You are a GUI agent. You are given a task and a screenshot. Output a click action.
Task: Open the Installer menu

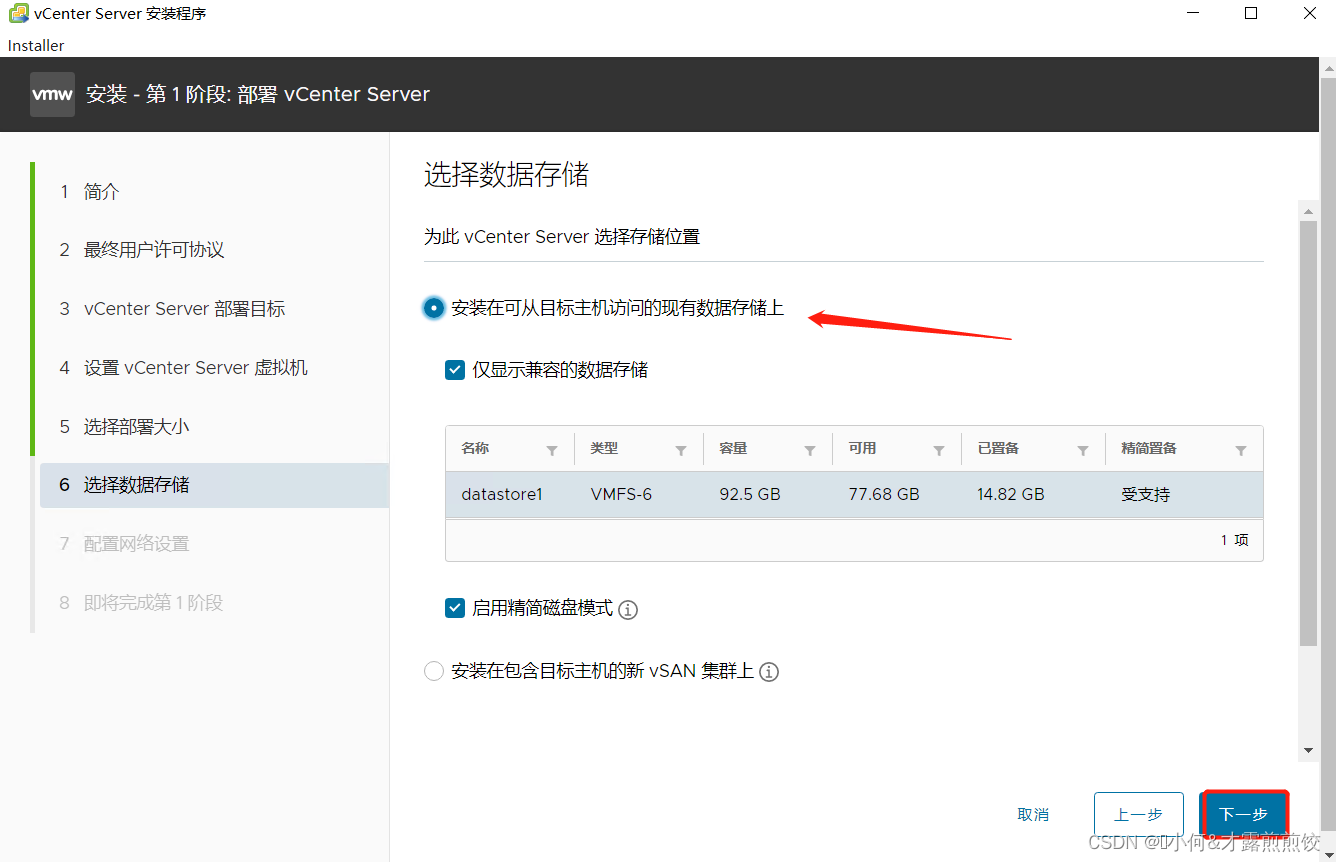coord(36,45)
